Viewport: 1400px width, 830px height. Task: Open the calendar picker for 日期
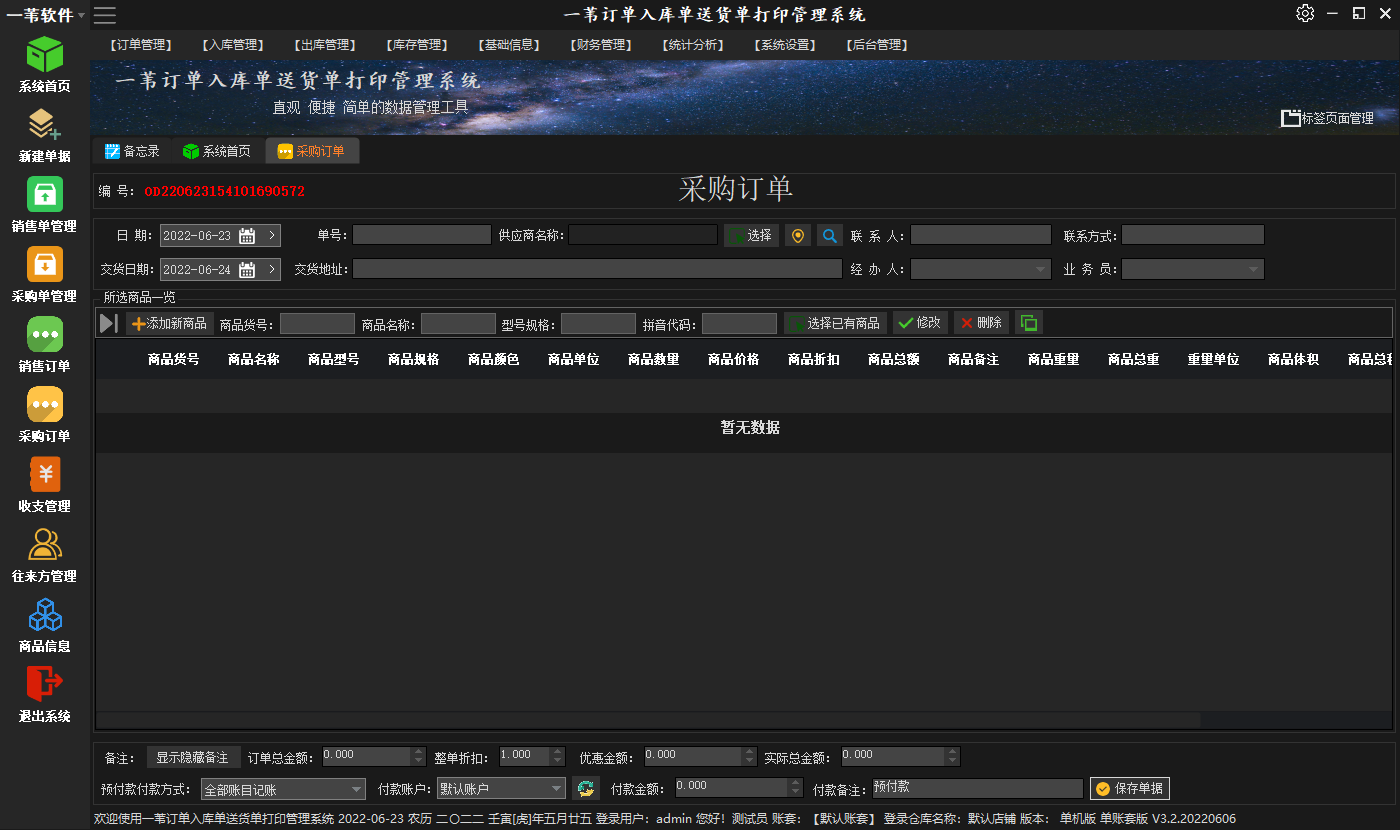247,236
